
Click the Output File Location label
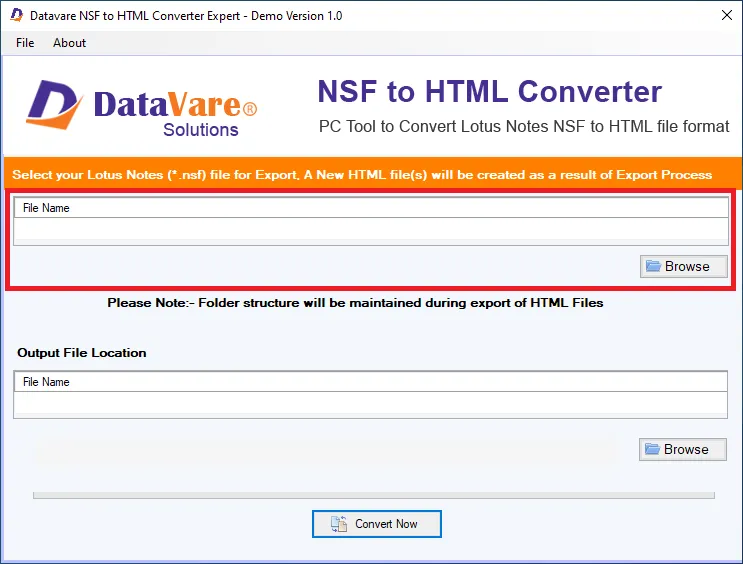pos(82,353)
